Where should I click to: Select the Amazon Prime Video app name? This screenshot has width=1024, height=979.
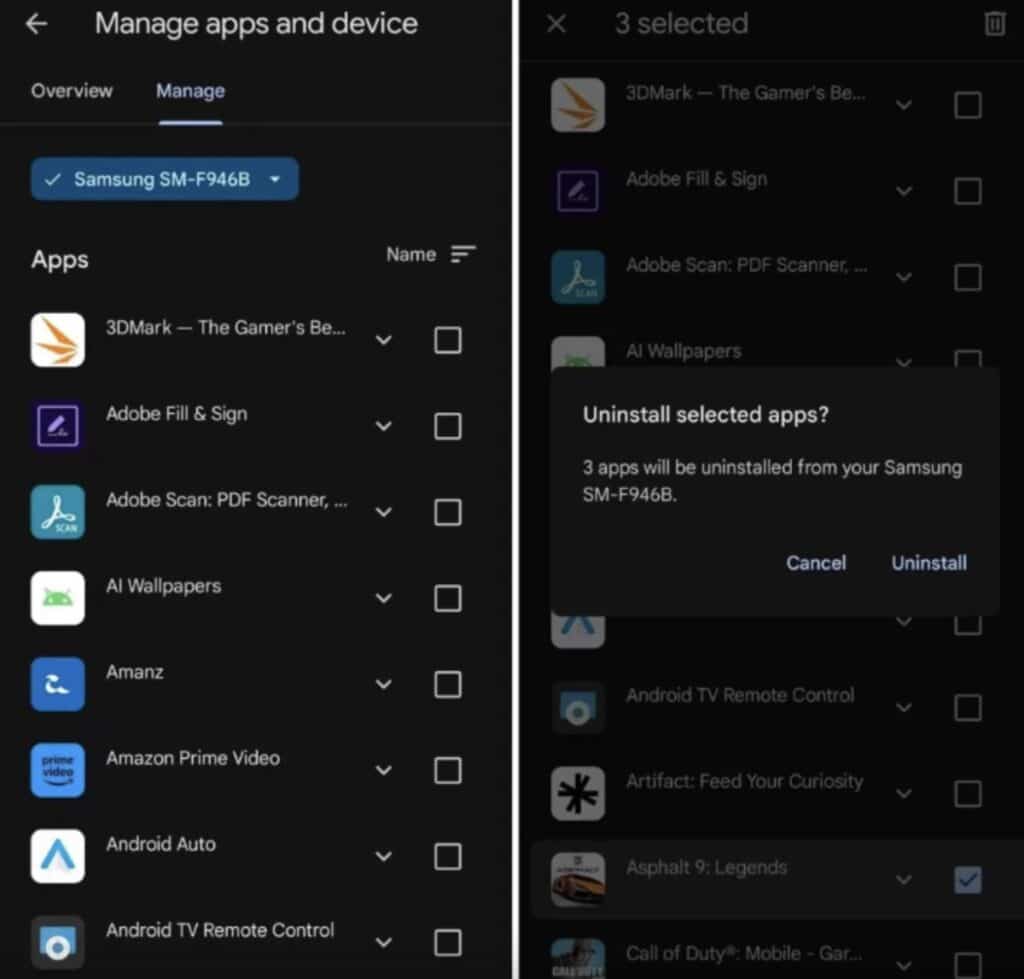click(193, 758)
